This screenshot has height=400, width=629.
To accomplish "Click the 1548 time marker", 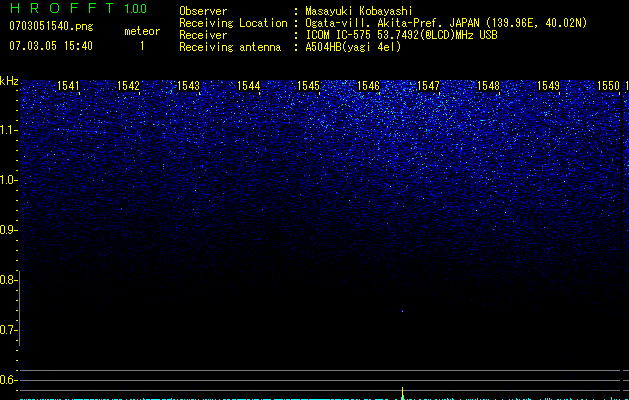I will [x=489, y=86].
